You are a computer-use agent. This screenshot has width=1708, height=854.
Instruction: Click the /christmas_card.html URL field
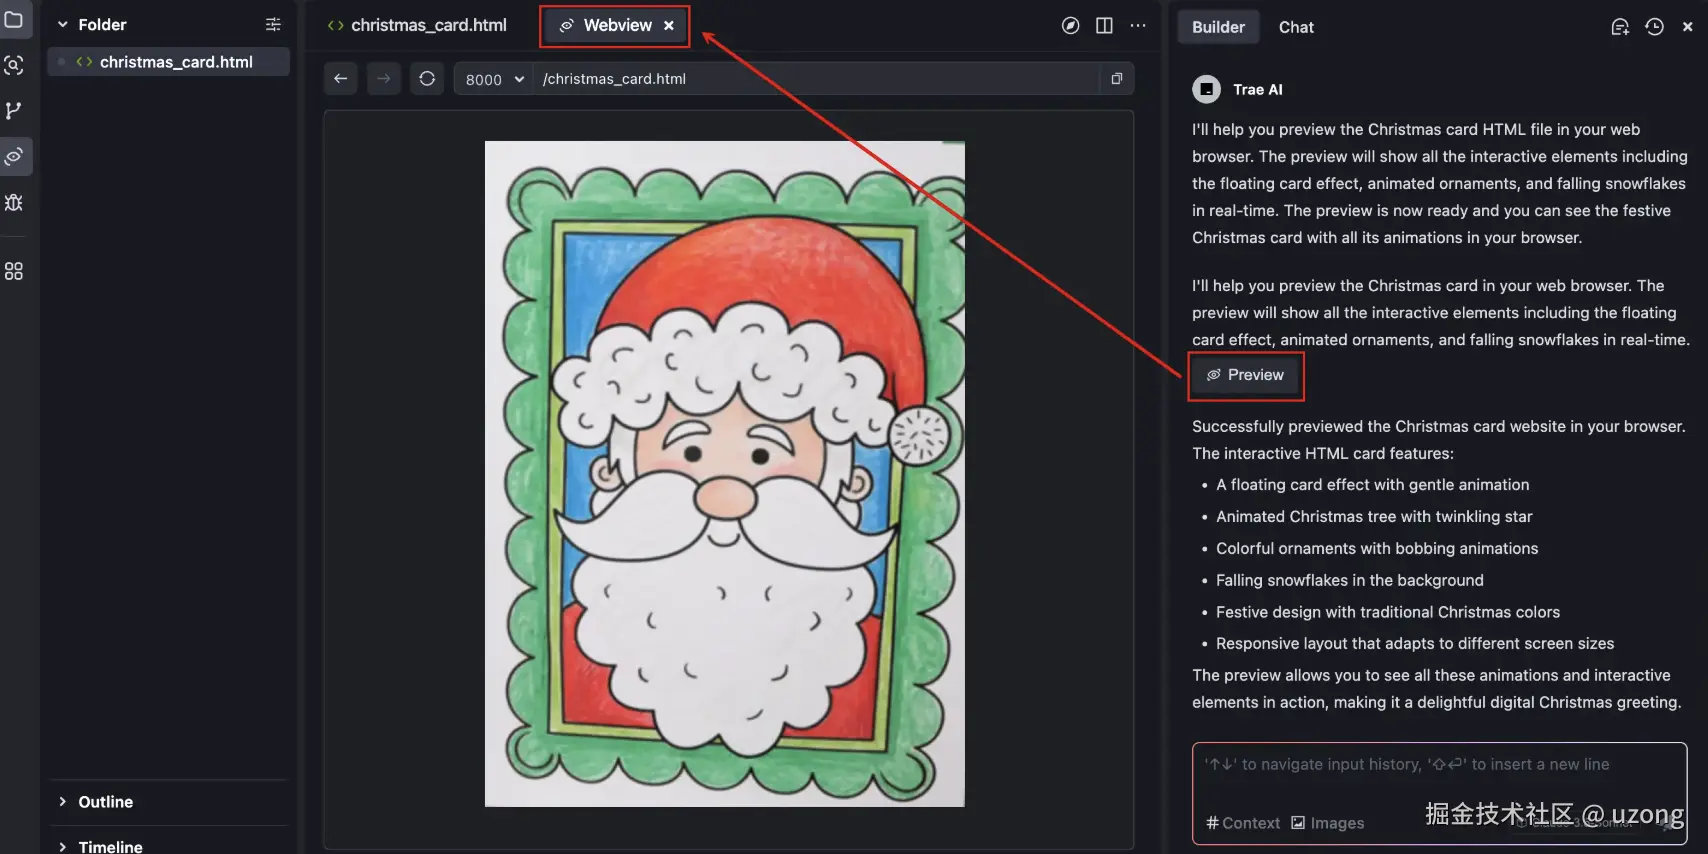[816, 79]
